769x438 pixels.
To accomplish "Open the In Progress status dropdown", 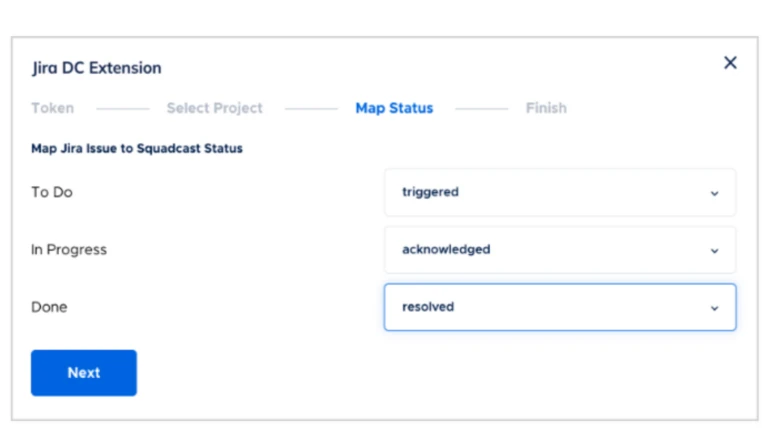I will click(559, 250).
